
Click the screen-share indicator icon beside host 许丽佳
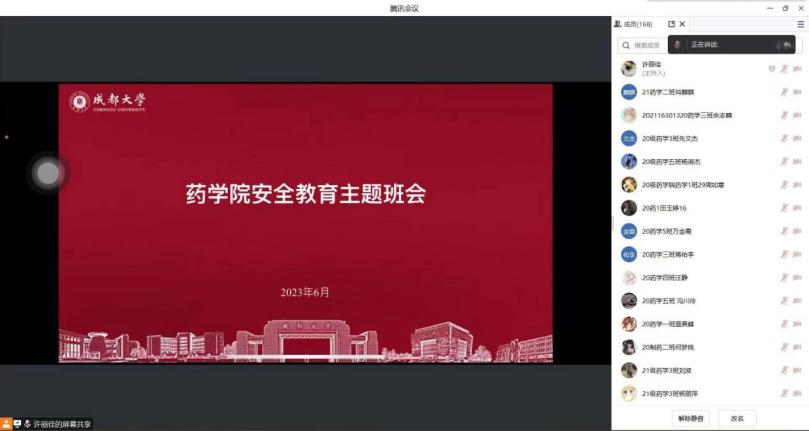771,68
